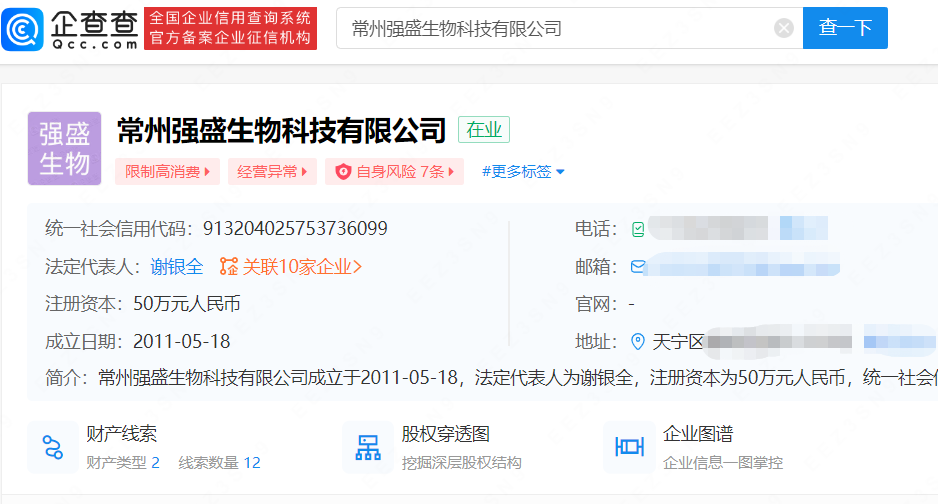This screenshot has height=504, width=938.
Task: Click the shield icon in 自身风险 tag
Action: click(343, 172)
